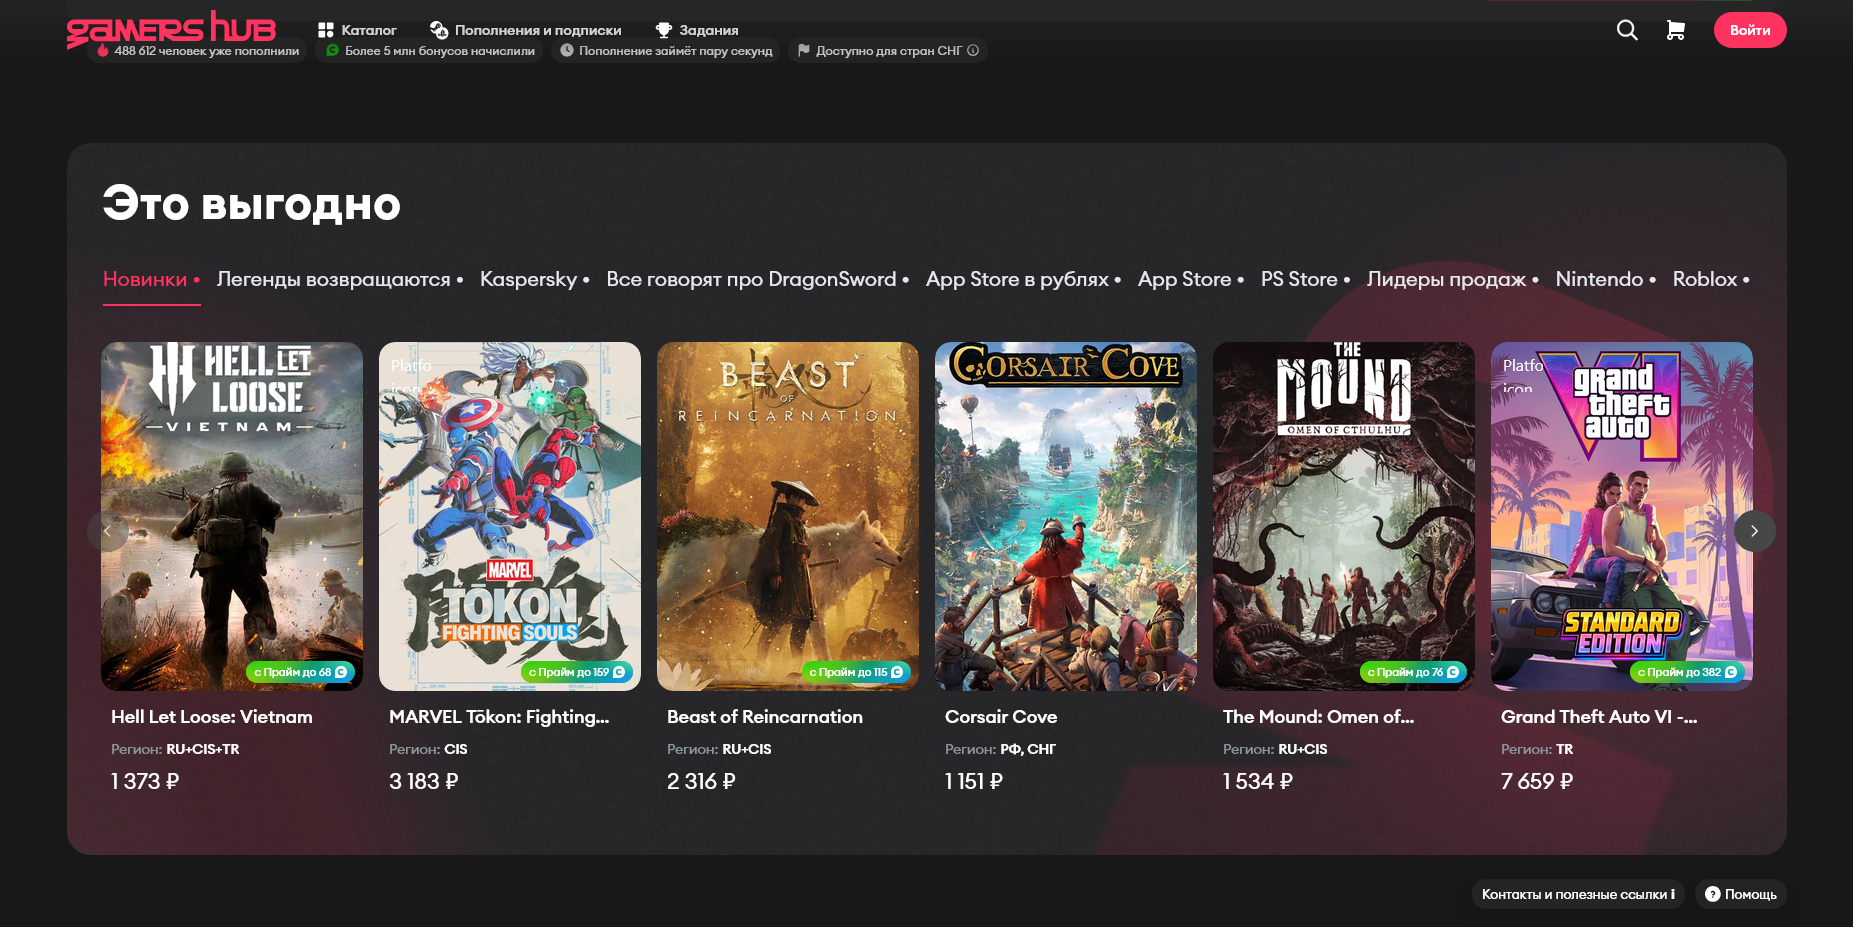Open the site search magnifier icon
This screenshot has width=1853, height=927.
[1627, 30]
